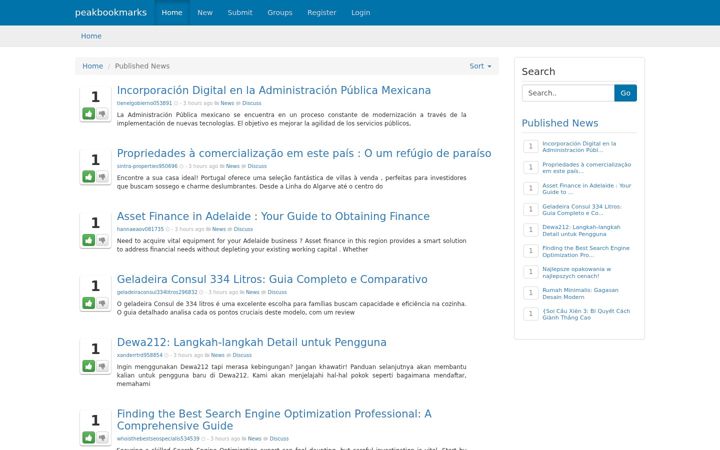The width and height of the screenshot is (720, 450).
Task: Downvote the Dewa212 Langkah-langkah article
Action: (102, 366)
